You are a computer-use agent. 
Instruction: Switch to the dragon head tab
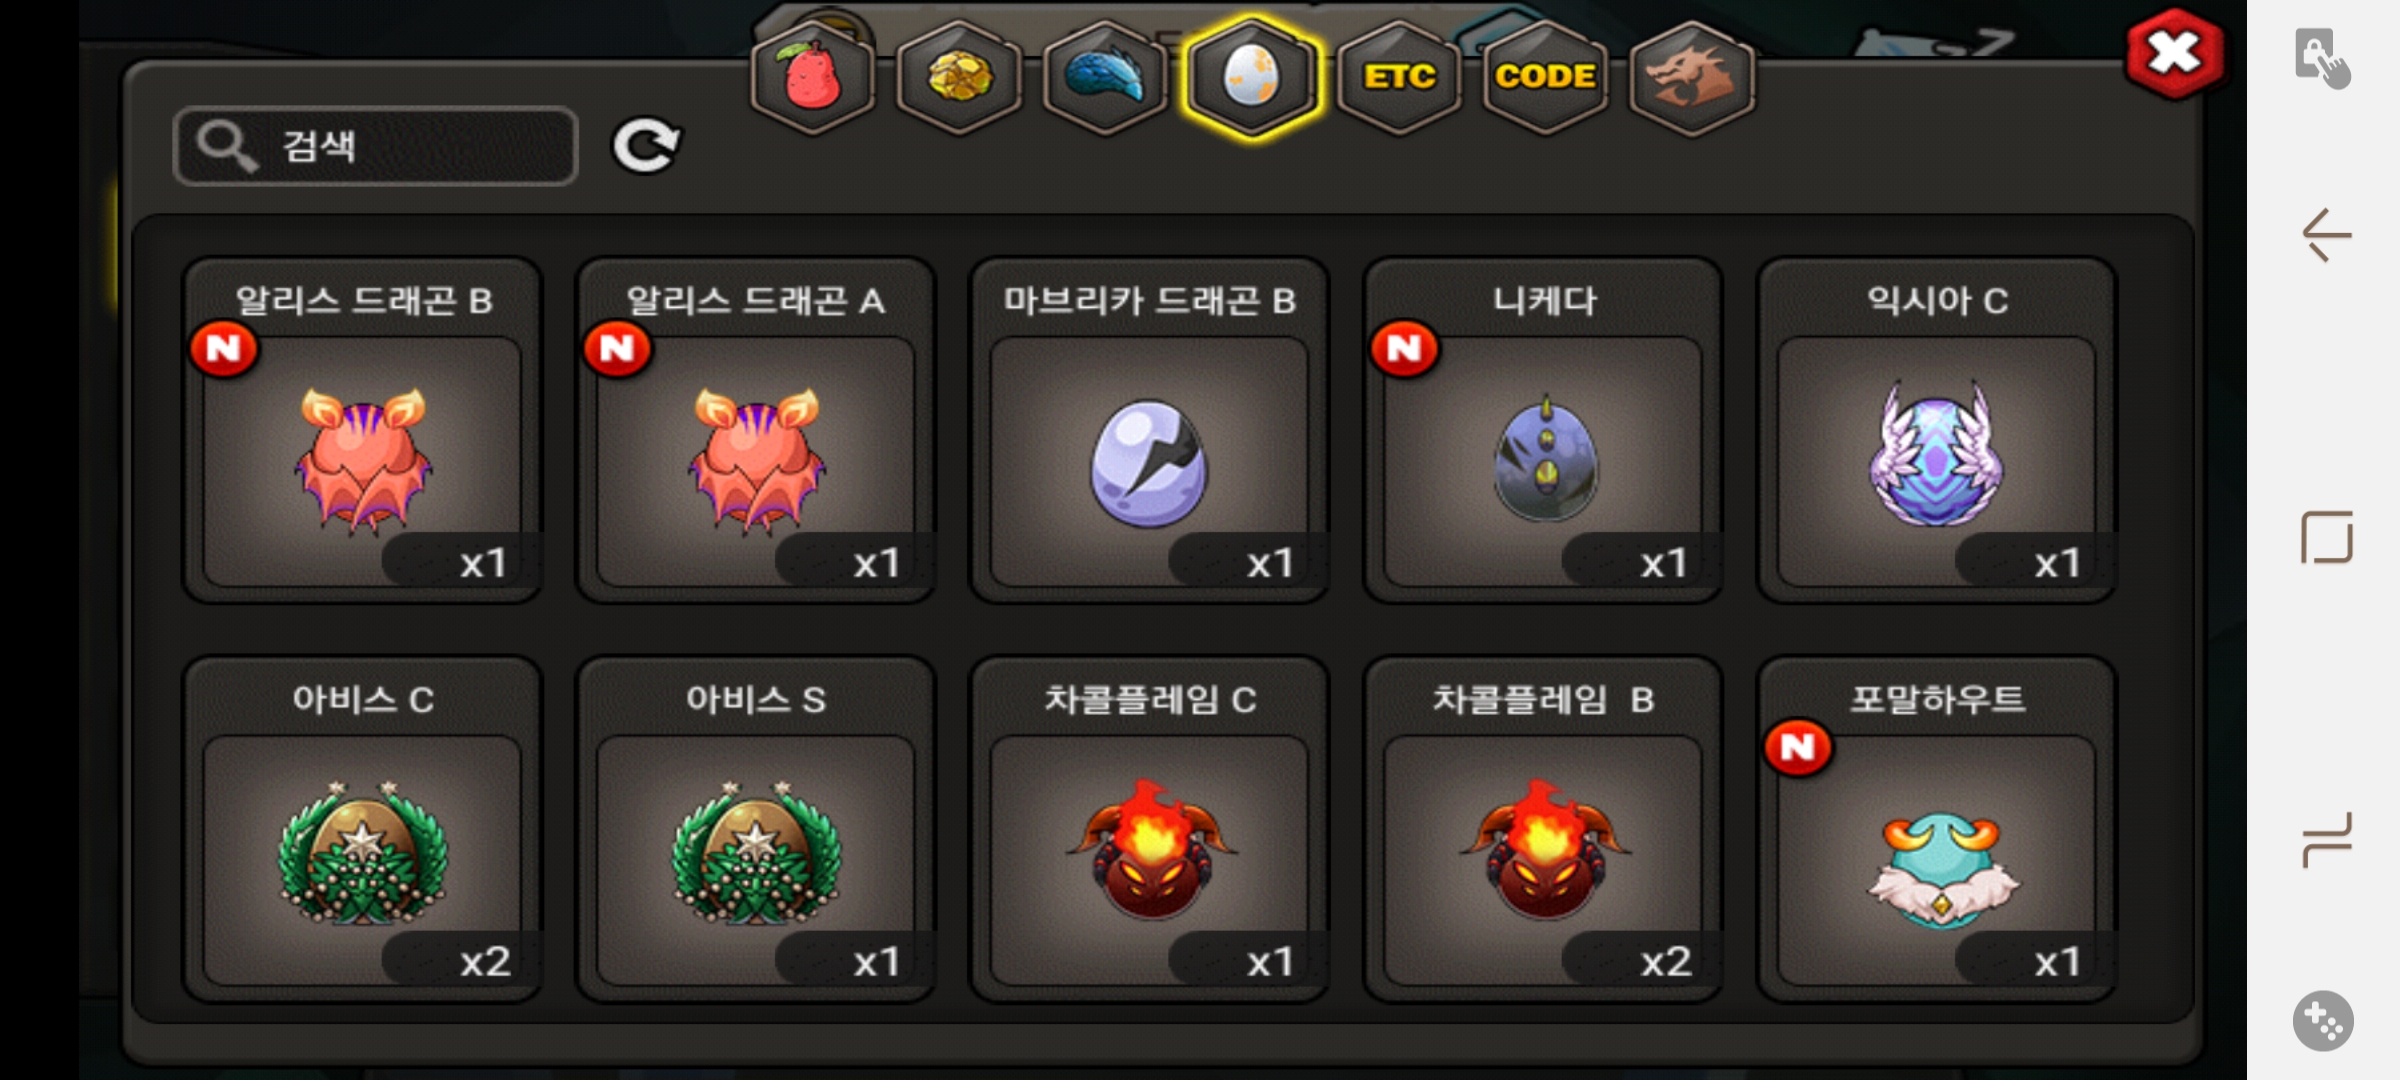pyautogui.click(x=1691, y=77)
